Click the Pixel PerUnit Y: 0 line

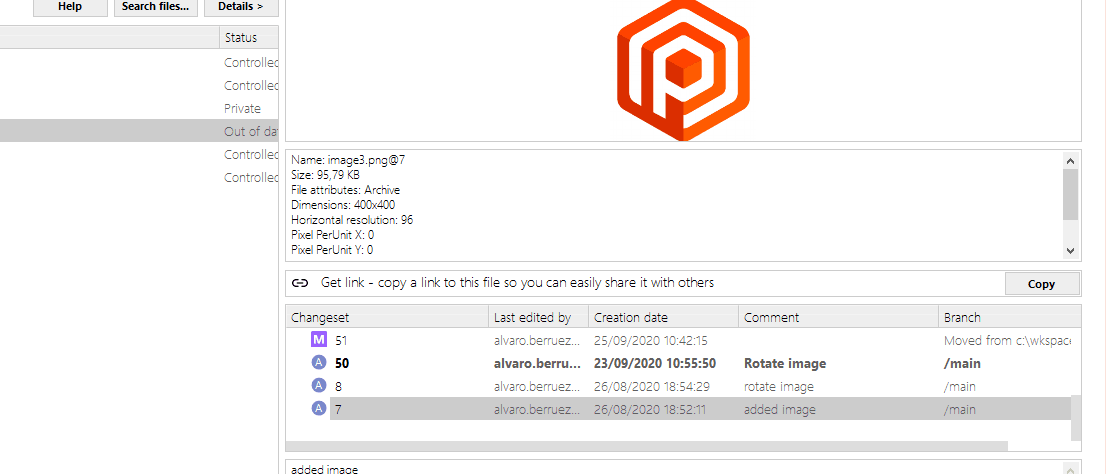coord(332,250)
